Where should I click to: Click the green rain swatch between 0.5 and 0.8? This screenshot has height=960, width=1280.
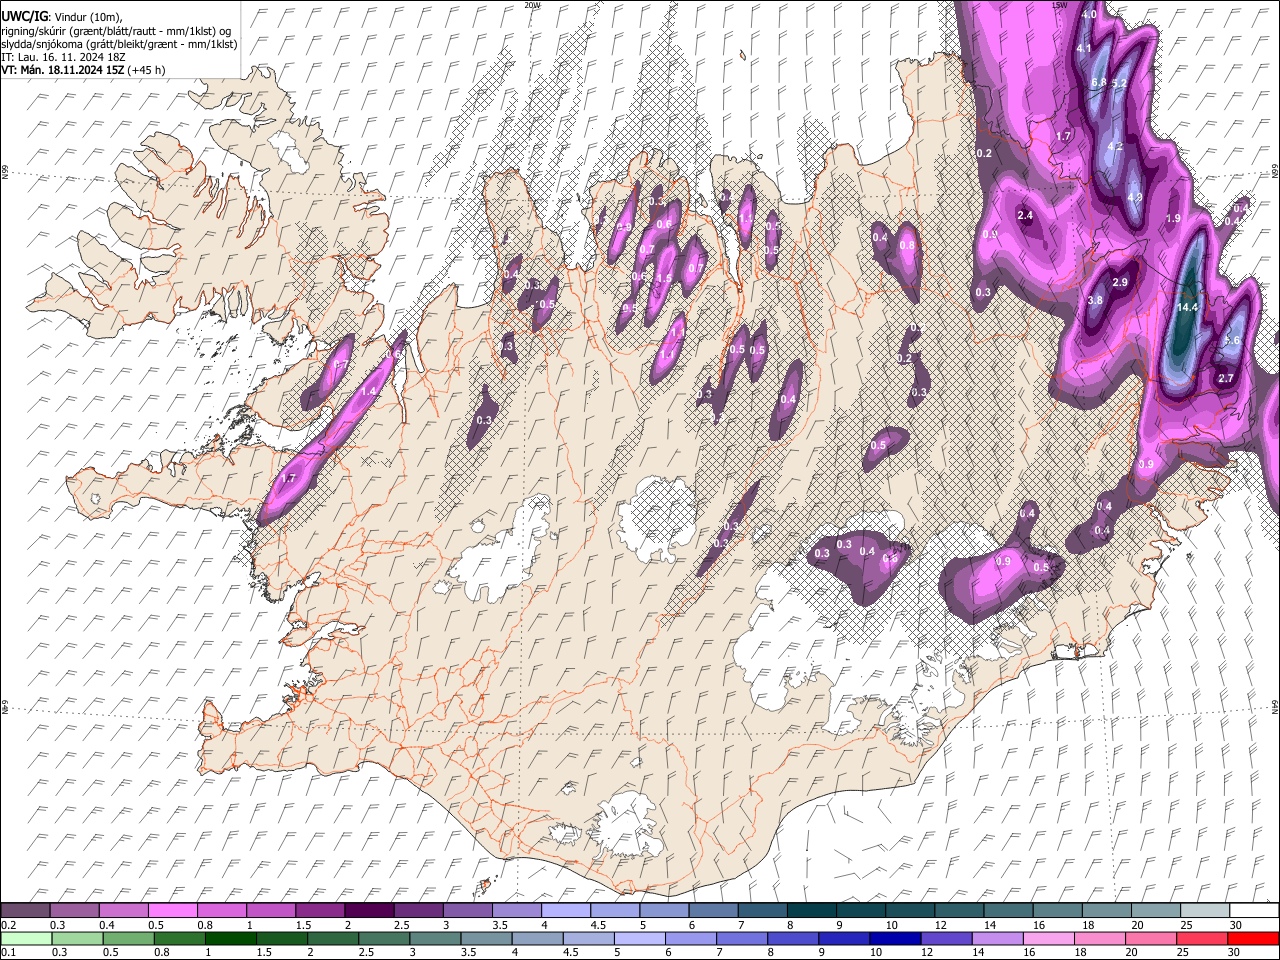coord(128,938)
